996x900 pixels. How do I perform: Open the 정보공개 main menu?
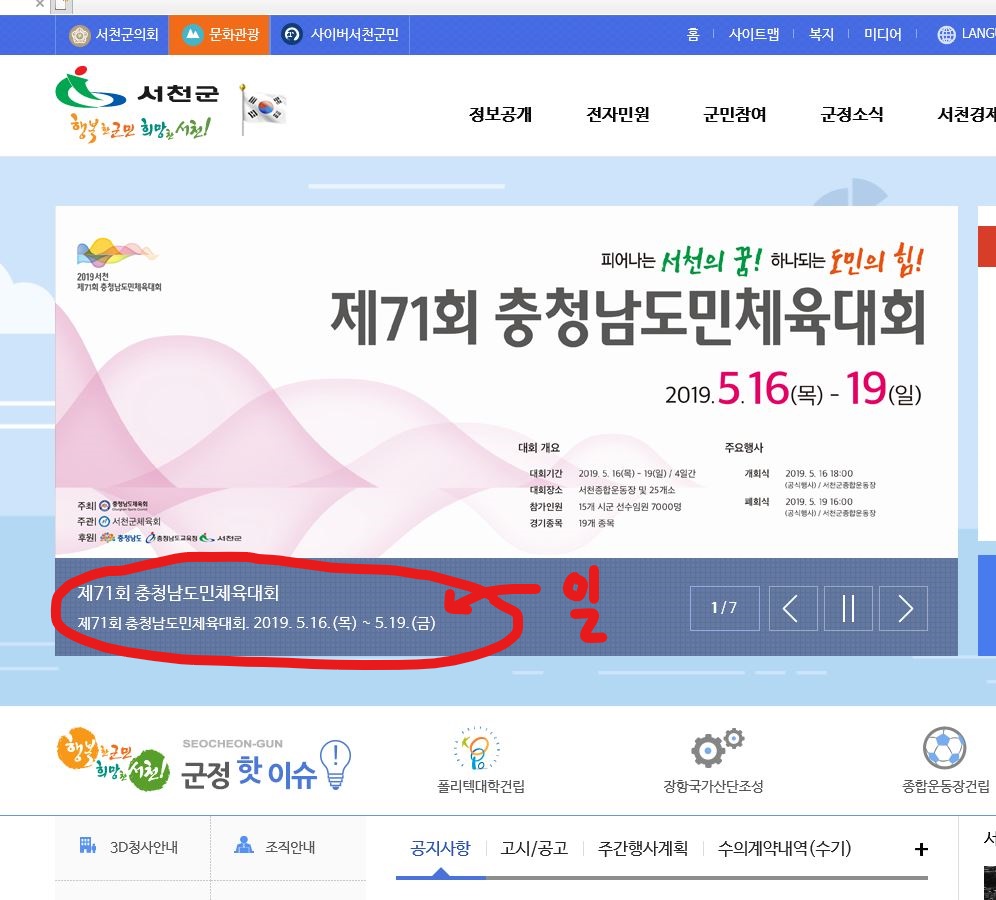[500, 114]
